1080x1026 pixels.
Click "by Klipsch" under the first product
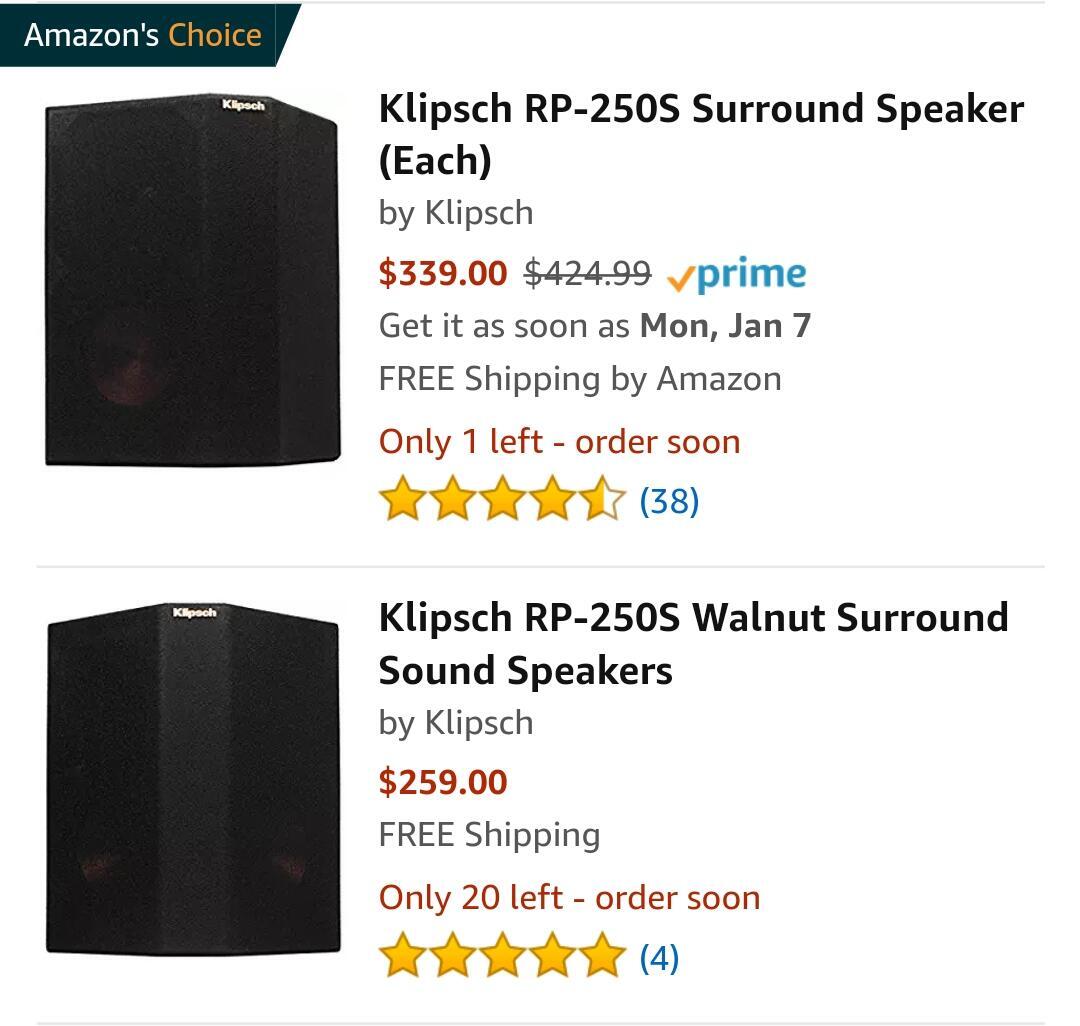(455, 213)
